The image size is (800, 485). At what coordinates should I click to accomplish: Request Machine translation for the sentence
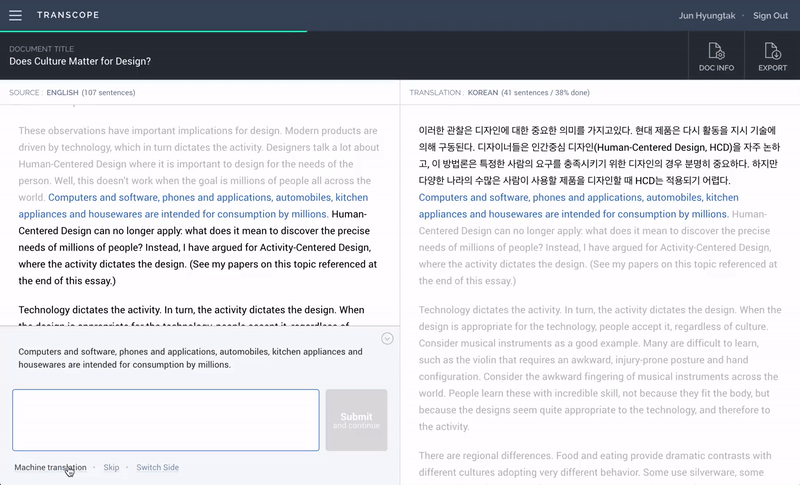click(x=50, y=467)
